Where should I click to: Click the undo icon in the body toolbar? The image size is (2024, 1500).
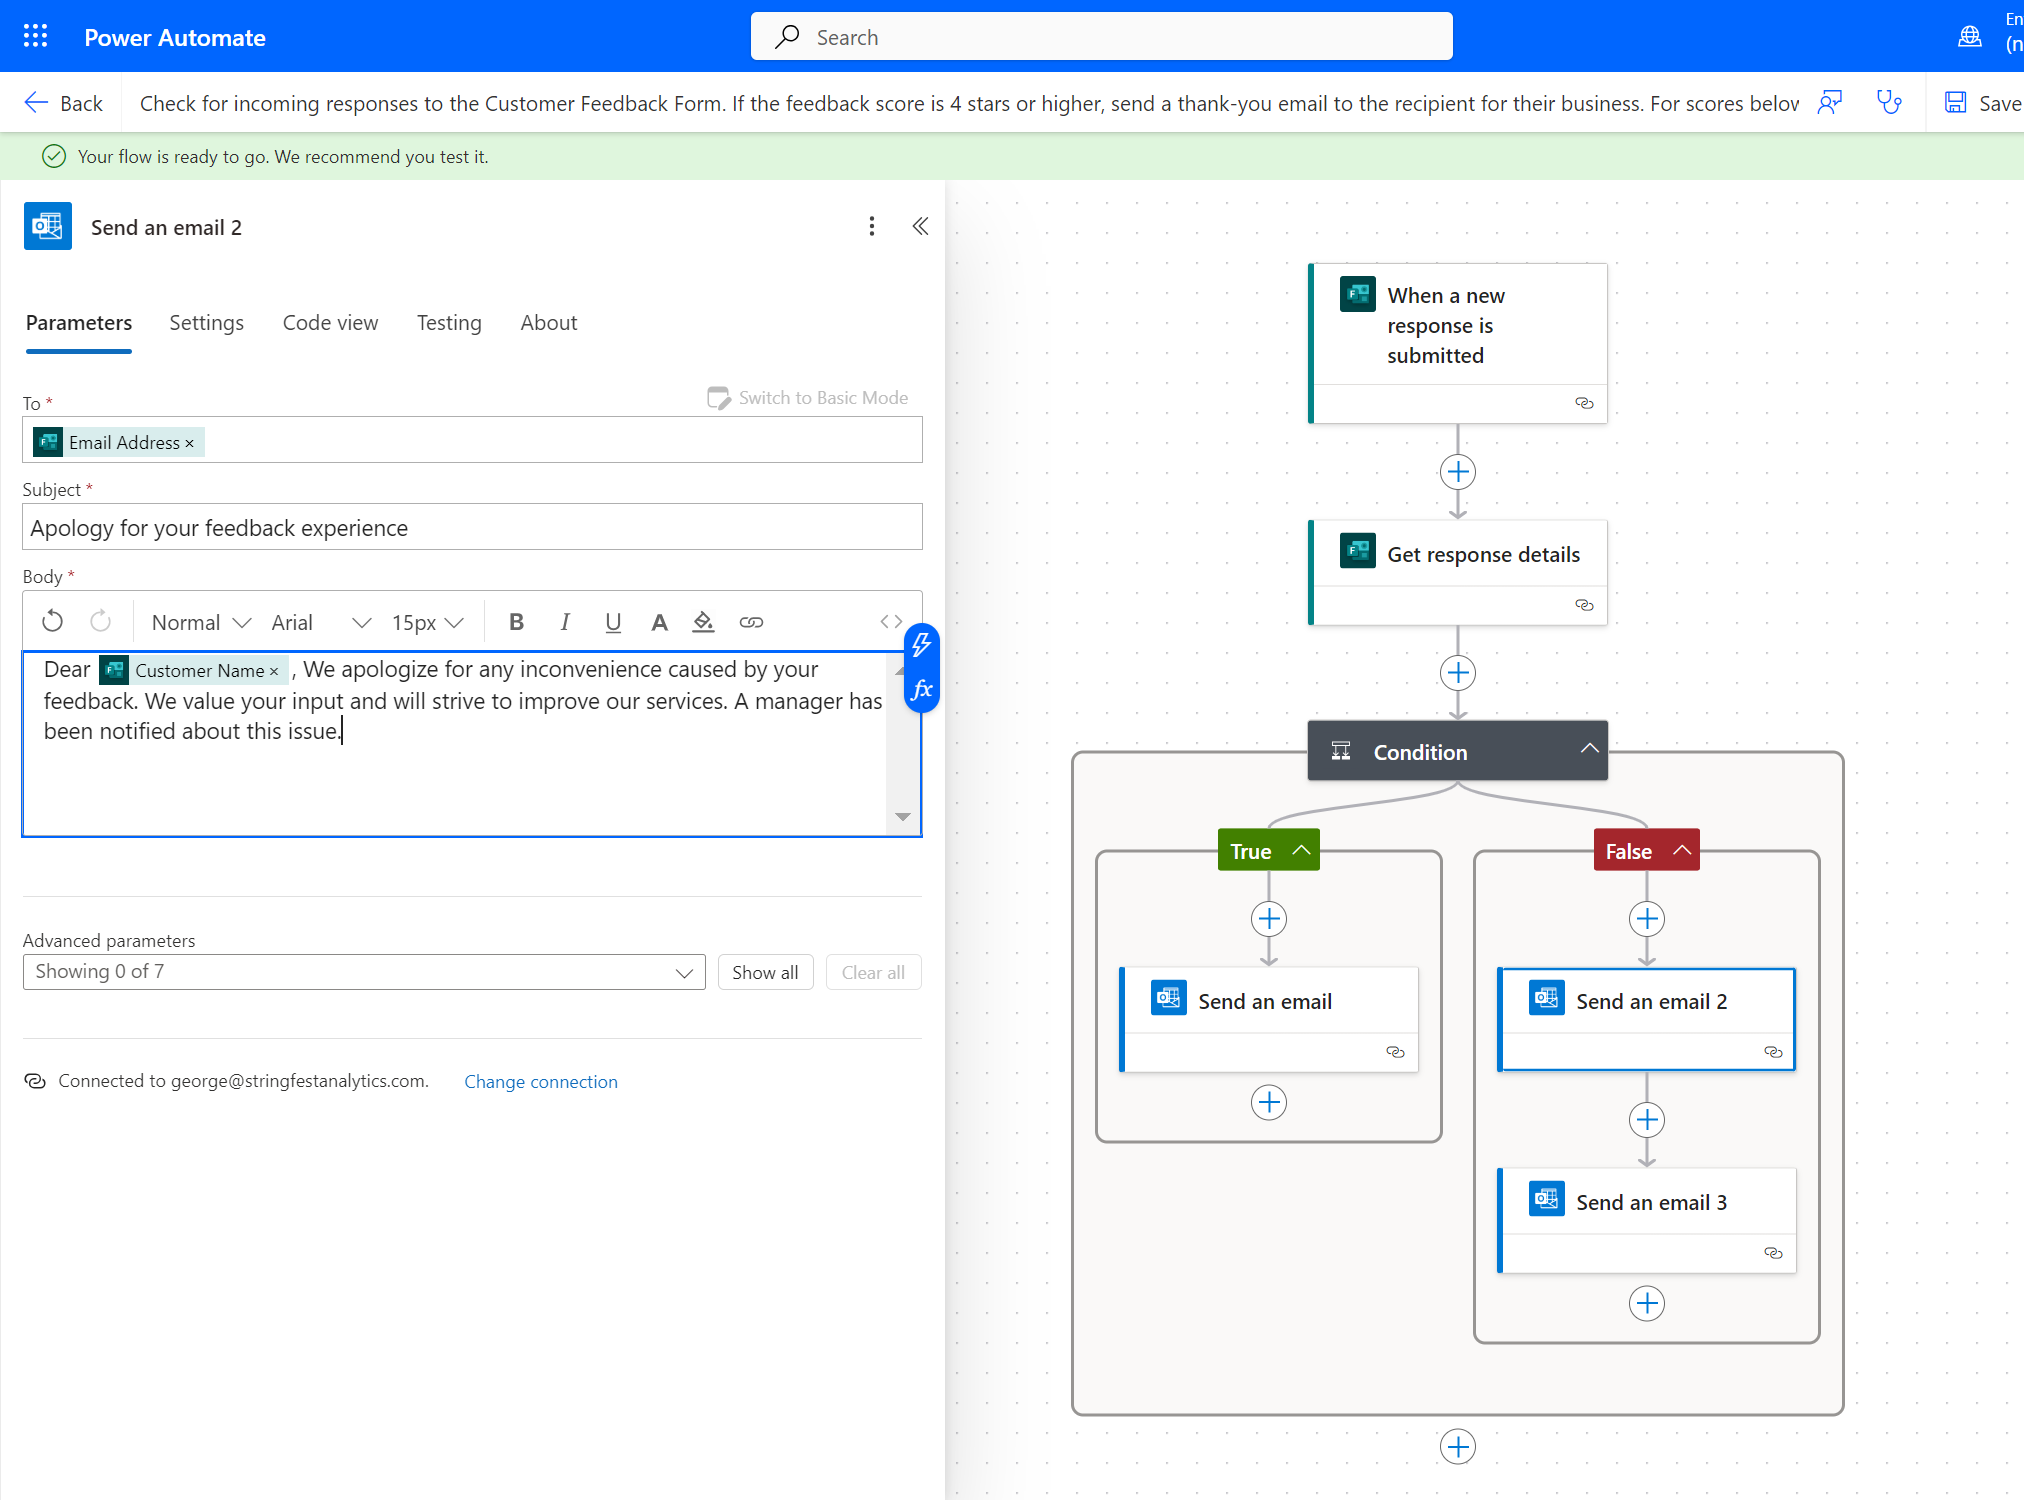[53, 622]
